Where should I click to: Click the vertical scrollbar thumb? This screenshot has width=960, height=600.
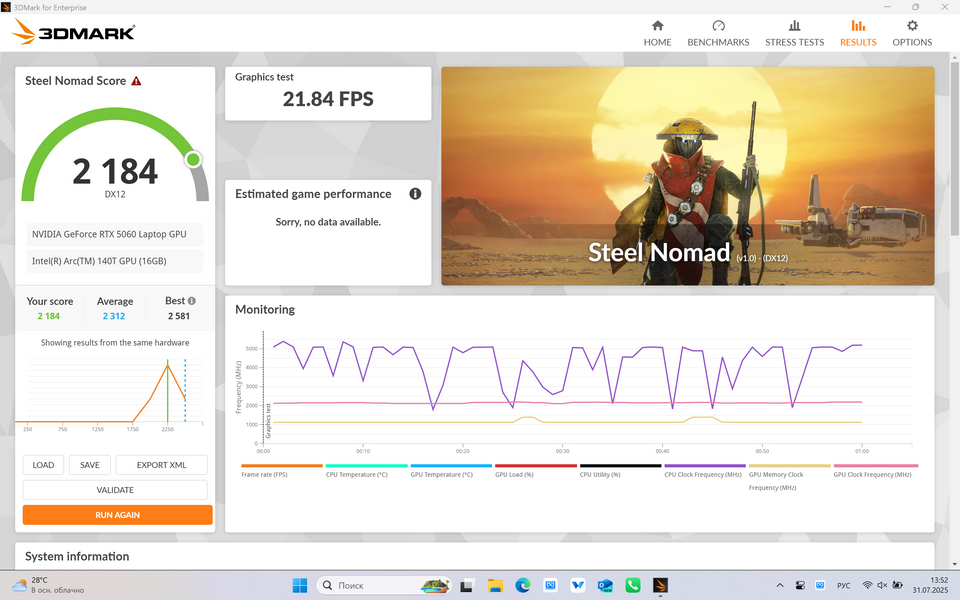[x=954, y=147]
